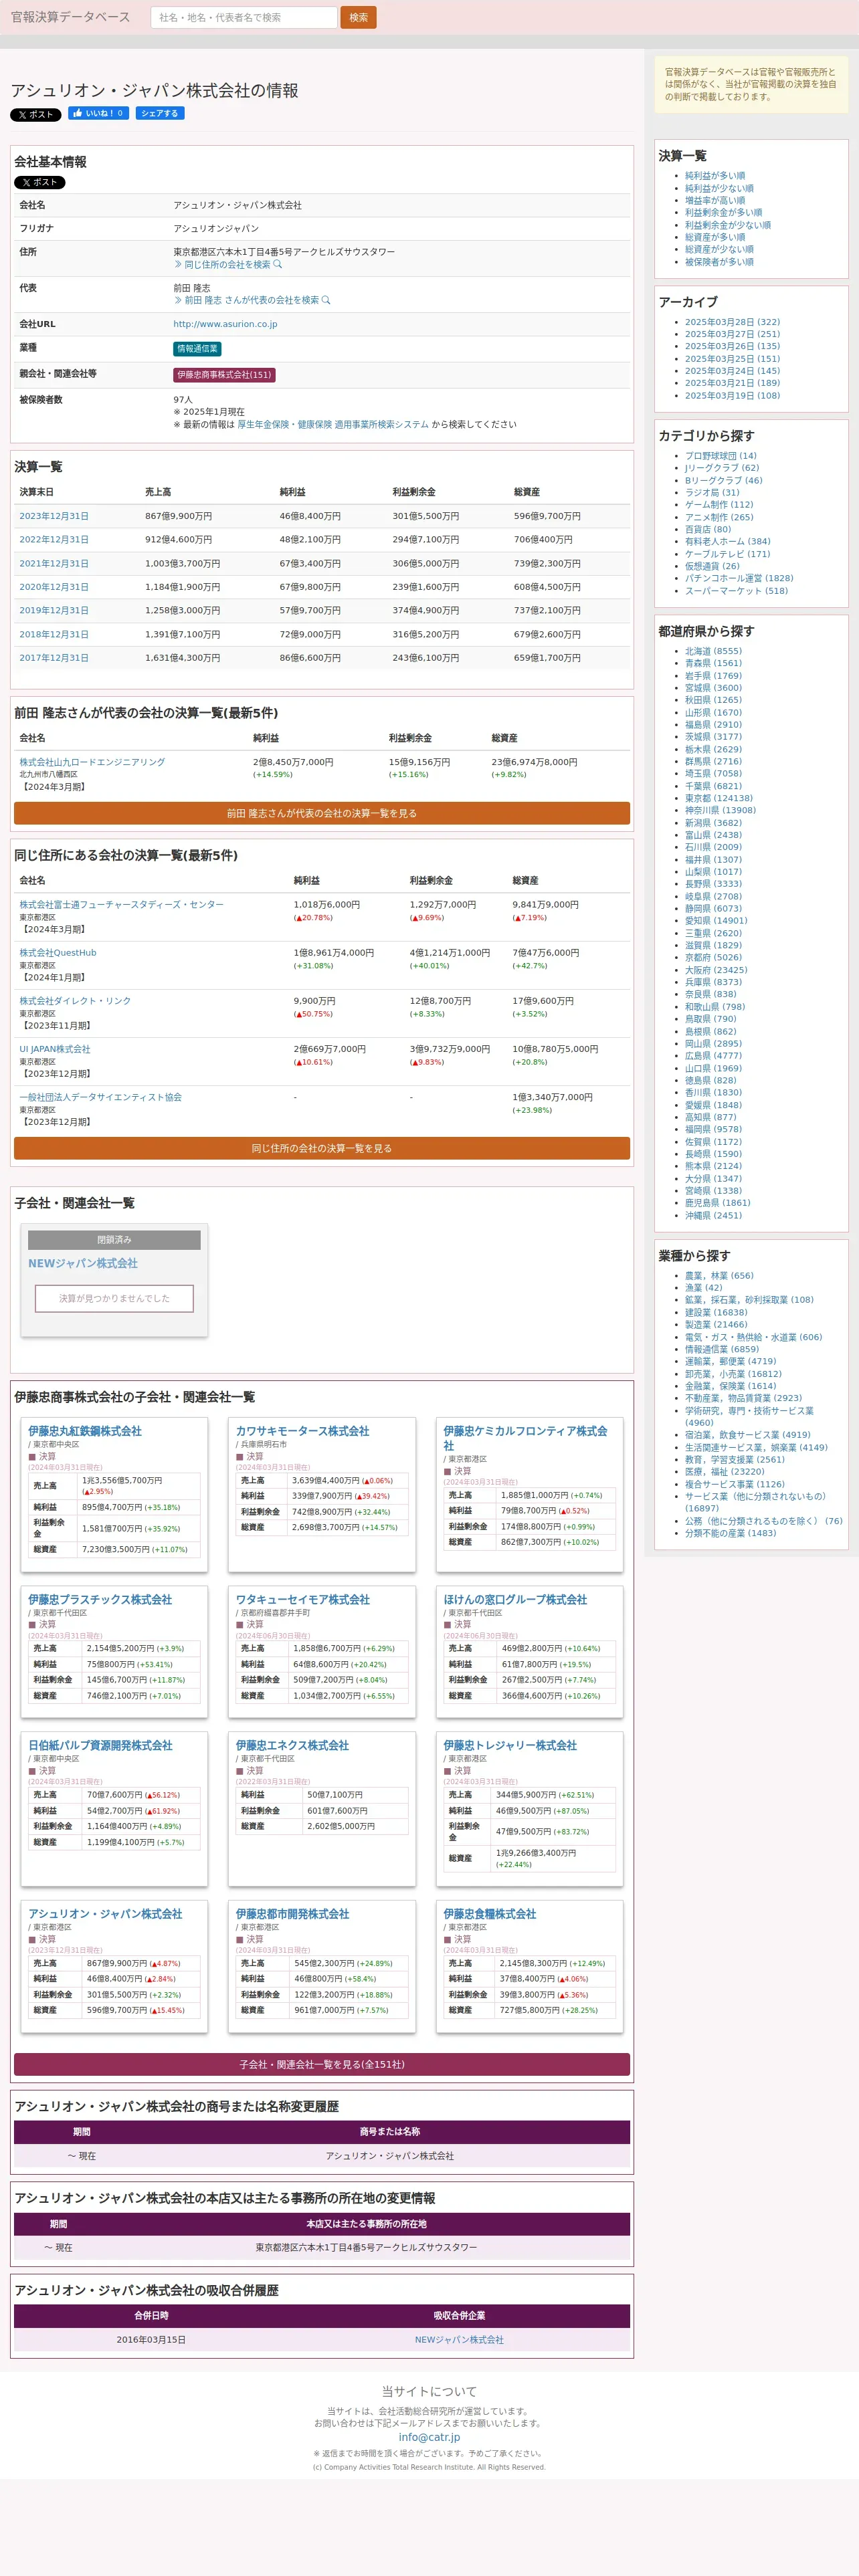Open 前田 隆志 さんが代表の会社を検索 link
The image size is (859, 2576).
pos(252,300)
